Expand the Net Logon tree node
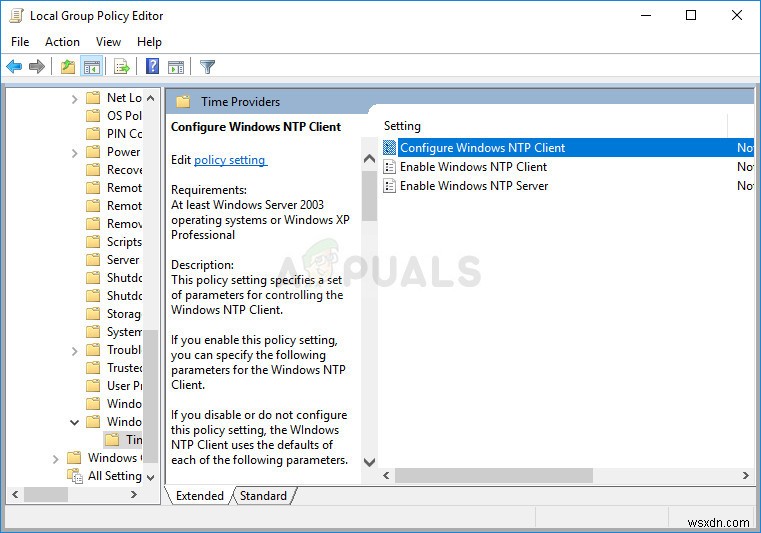Screen dimensions: 761x533 tap(74, 99)
